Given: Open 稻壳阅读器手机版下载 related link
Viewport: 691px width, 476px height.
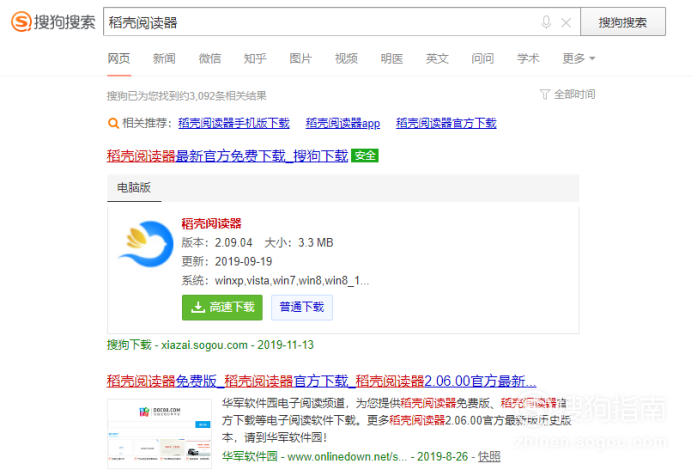Looking at the screenshot, I should pyautogui.click(x=234, y=123).
